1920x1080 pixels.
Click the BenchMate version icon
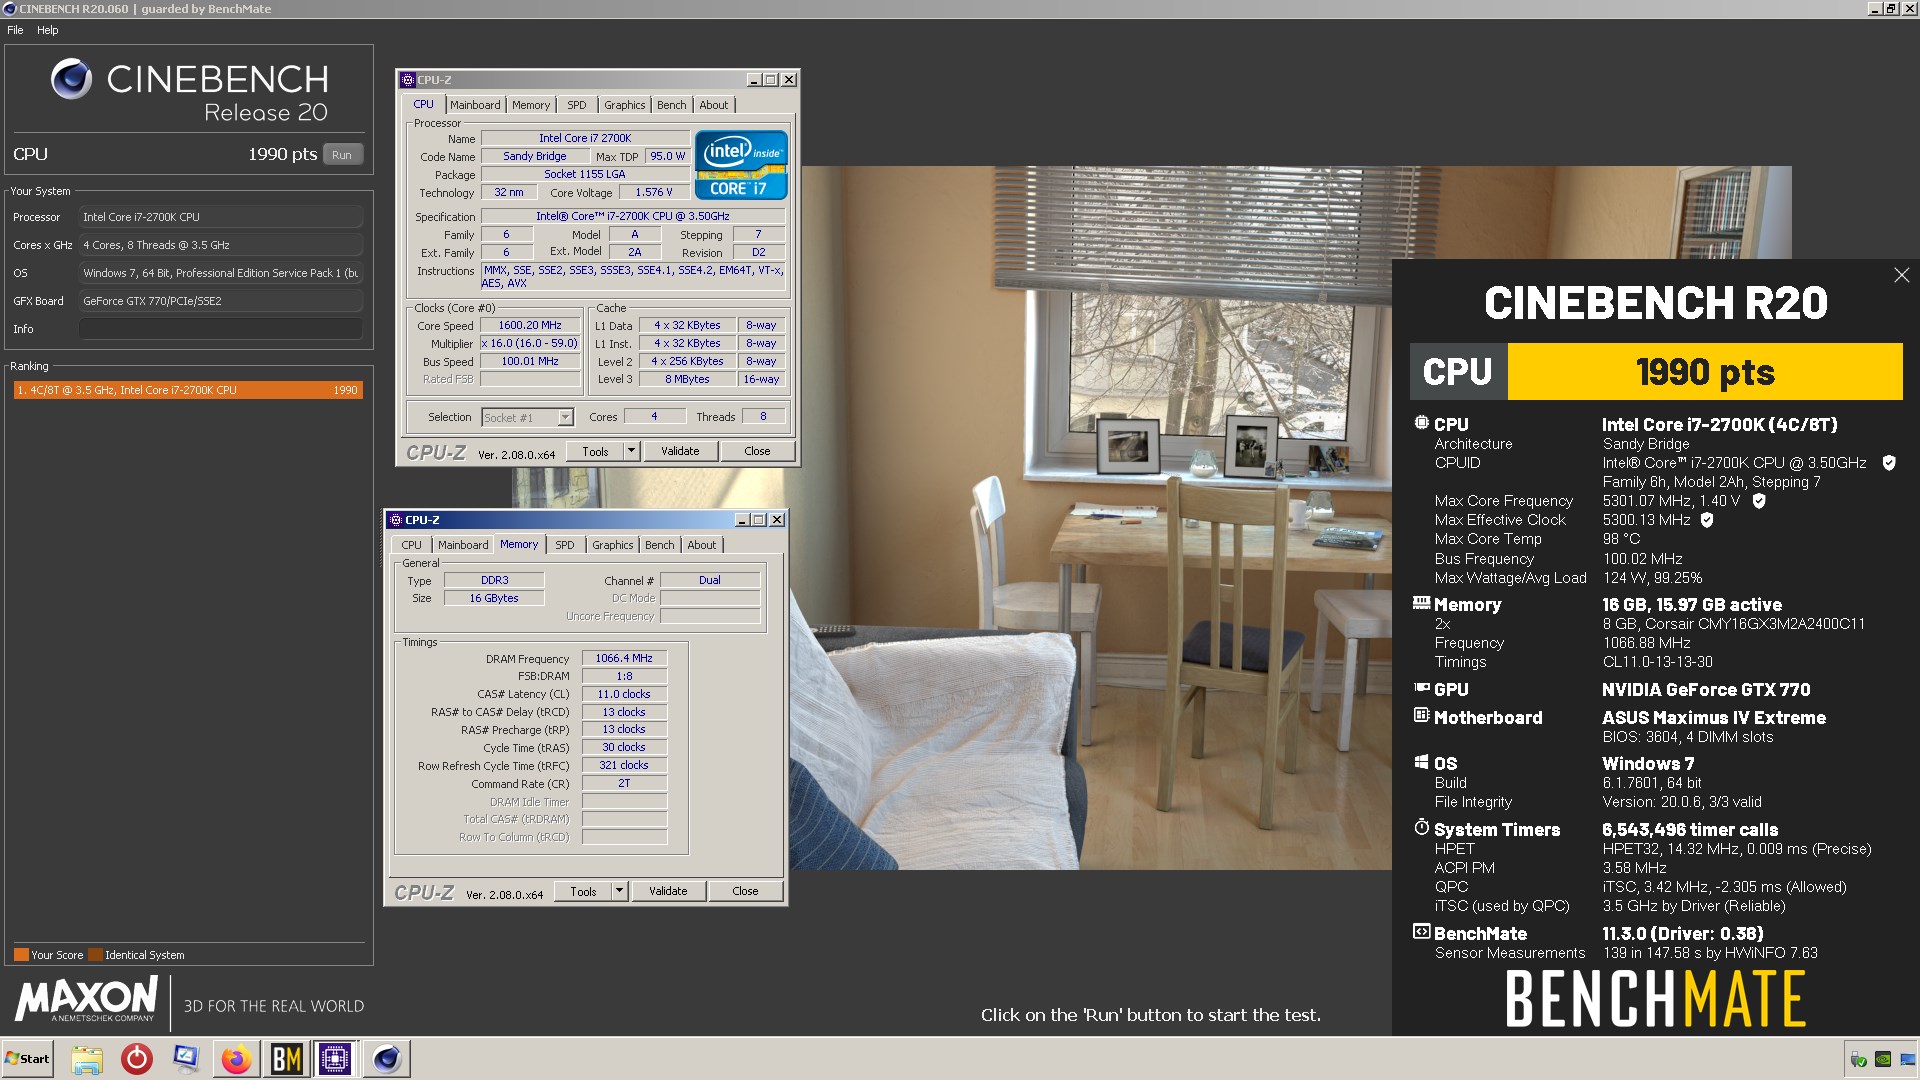pos(1421,932)
